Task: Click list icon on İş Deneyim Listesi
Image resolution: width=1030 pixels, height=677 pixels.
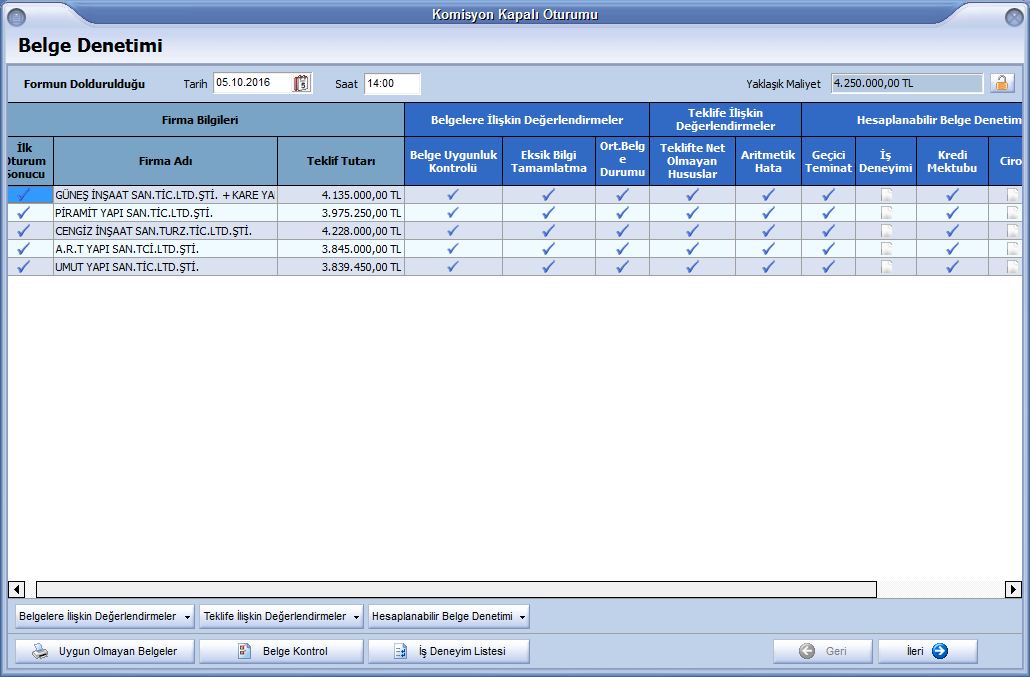Action: click(401, 652)
